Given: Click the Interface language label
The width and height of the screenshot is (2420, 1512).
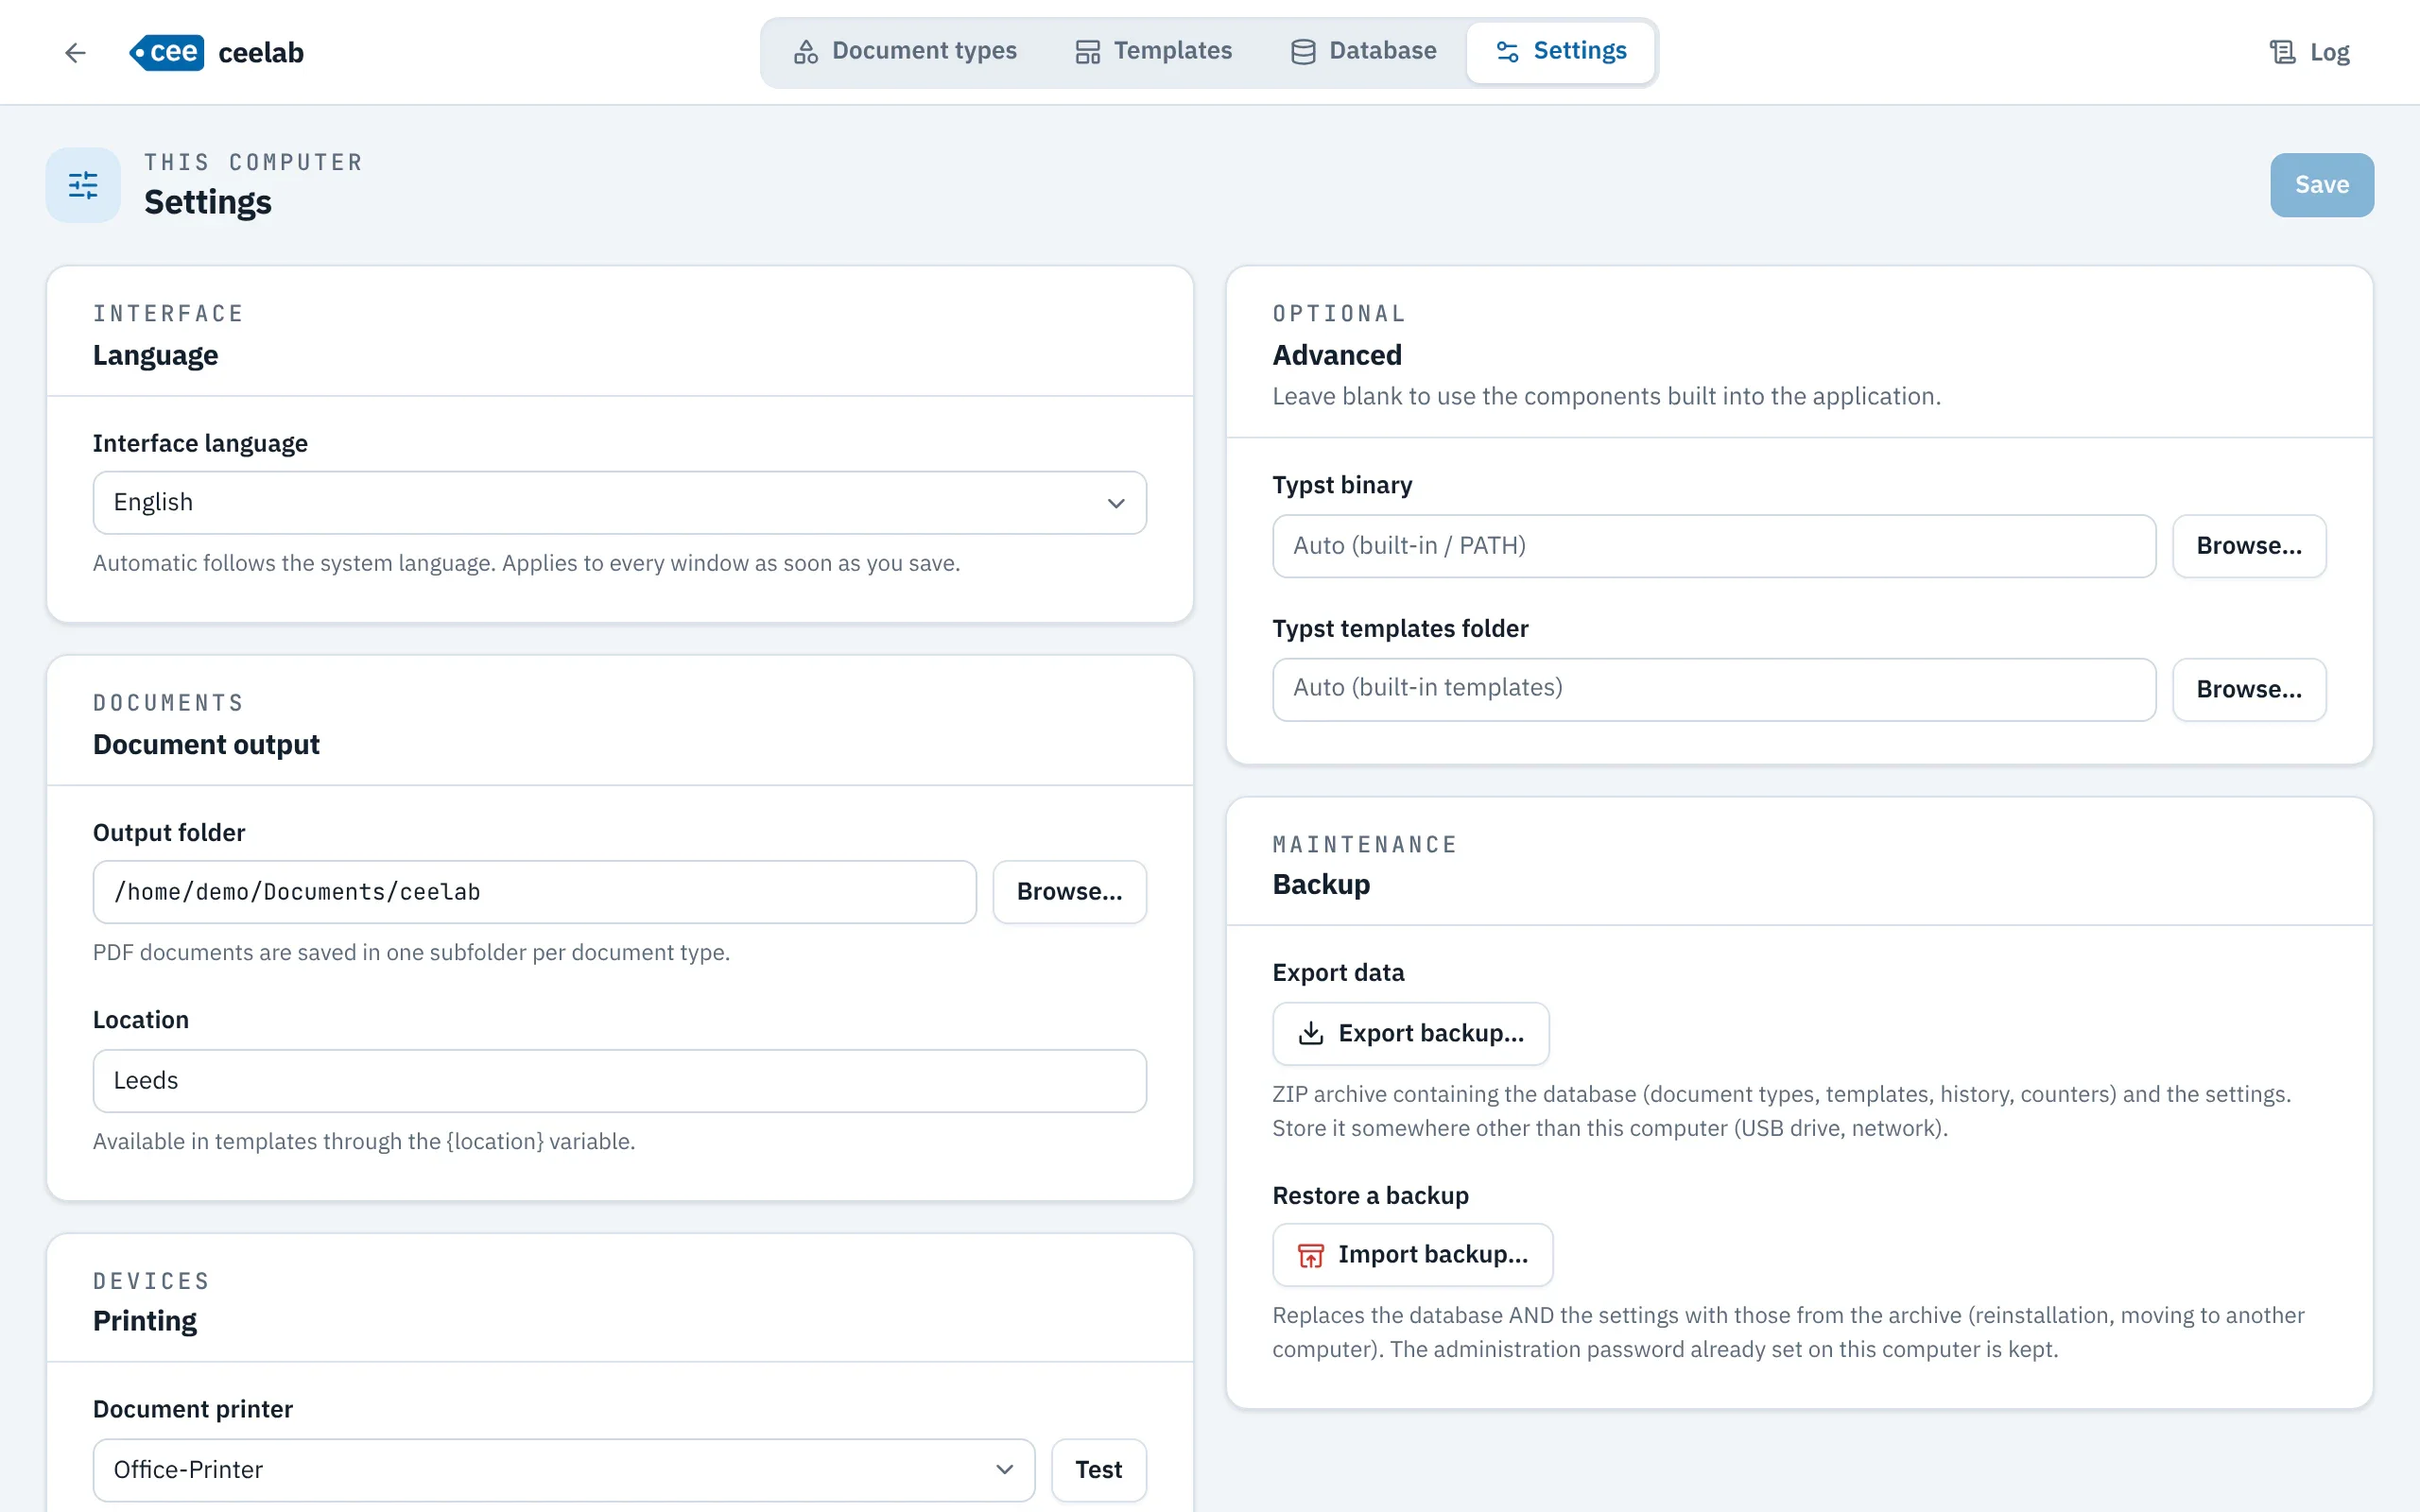Looking at the screenshot, I should tap(200, 443).
